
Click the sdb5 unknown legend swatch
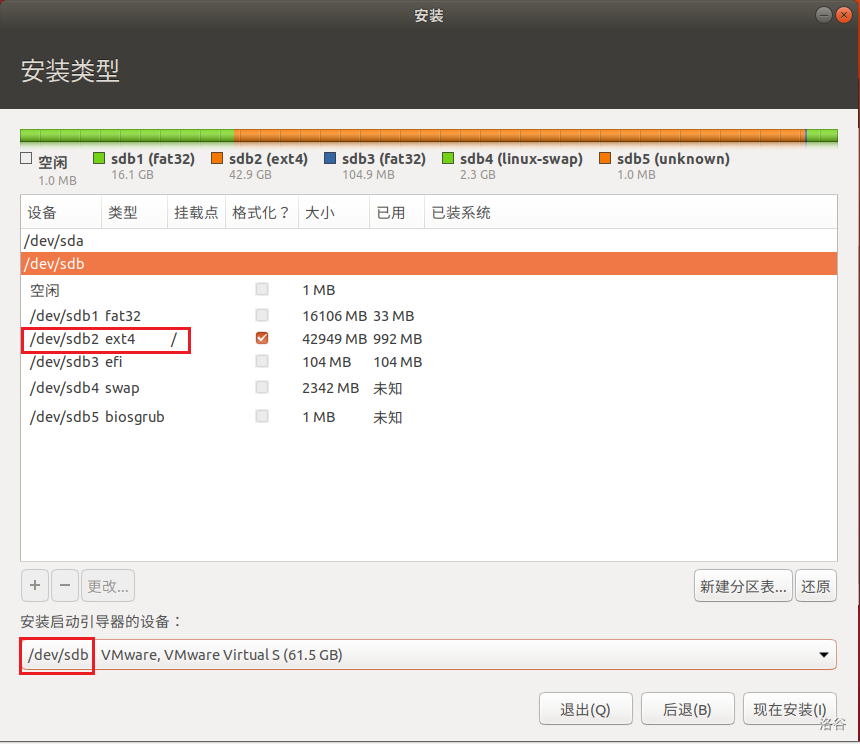click(x=605, y=159)
